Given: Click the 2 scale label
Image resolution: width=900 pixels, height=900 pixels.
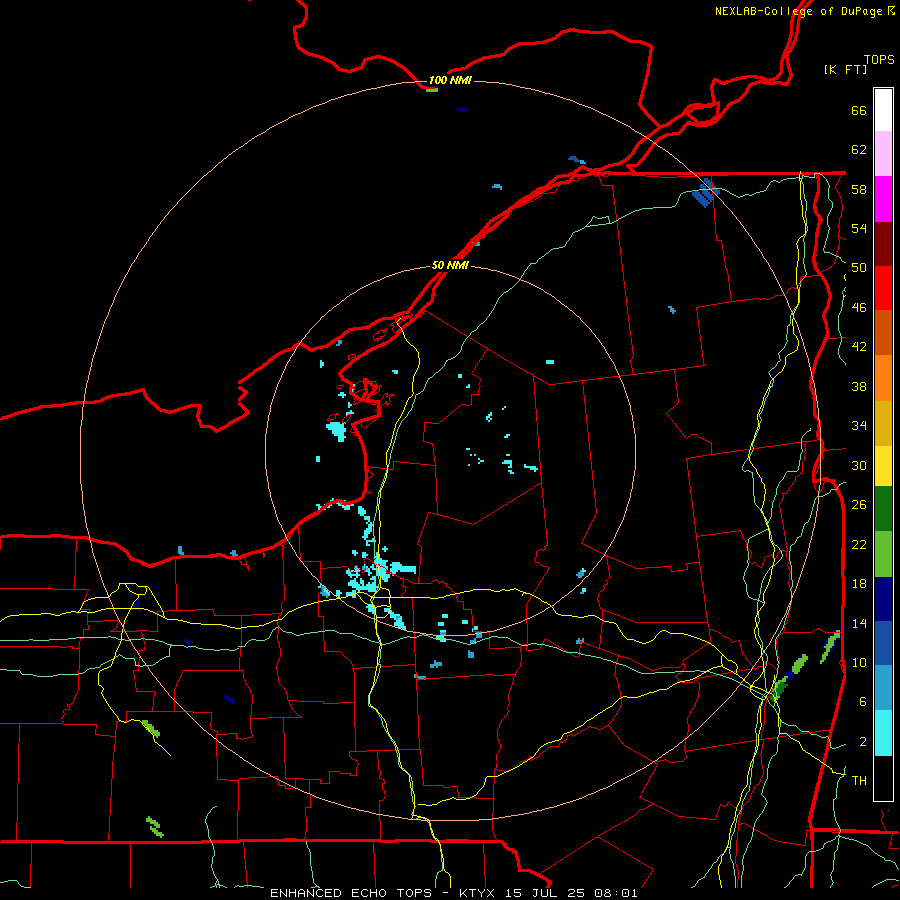Looking at the screenshot, I should point(863,742).
